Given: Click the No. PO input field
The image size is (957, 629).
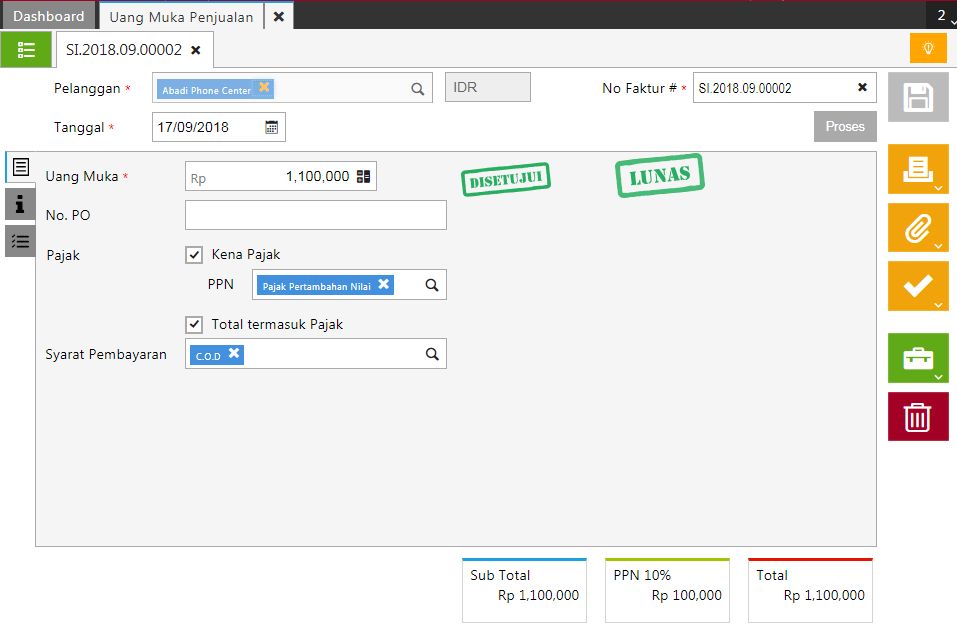Looking at the screenshot, I should (315, 215).
